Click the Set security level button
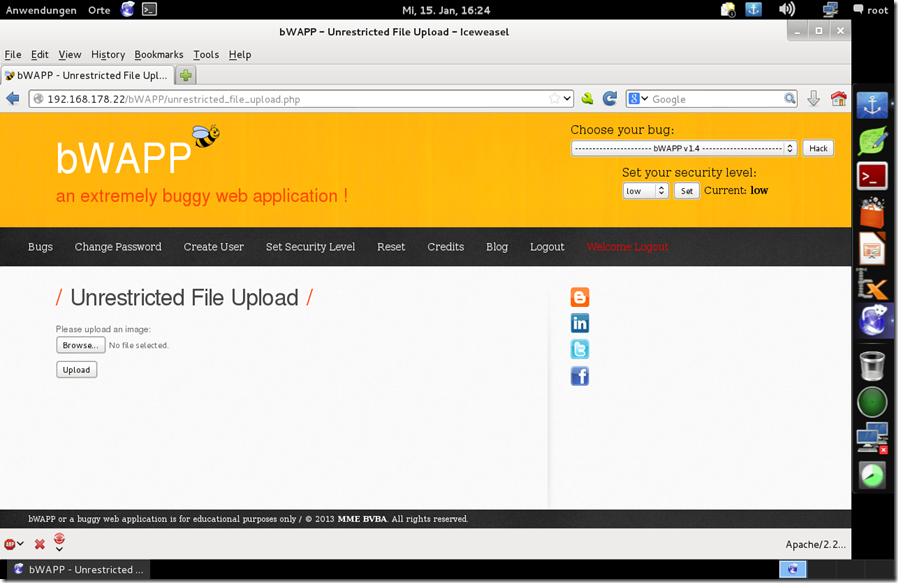 coord(687,191)
